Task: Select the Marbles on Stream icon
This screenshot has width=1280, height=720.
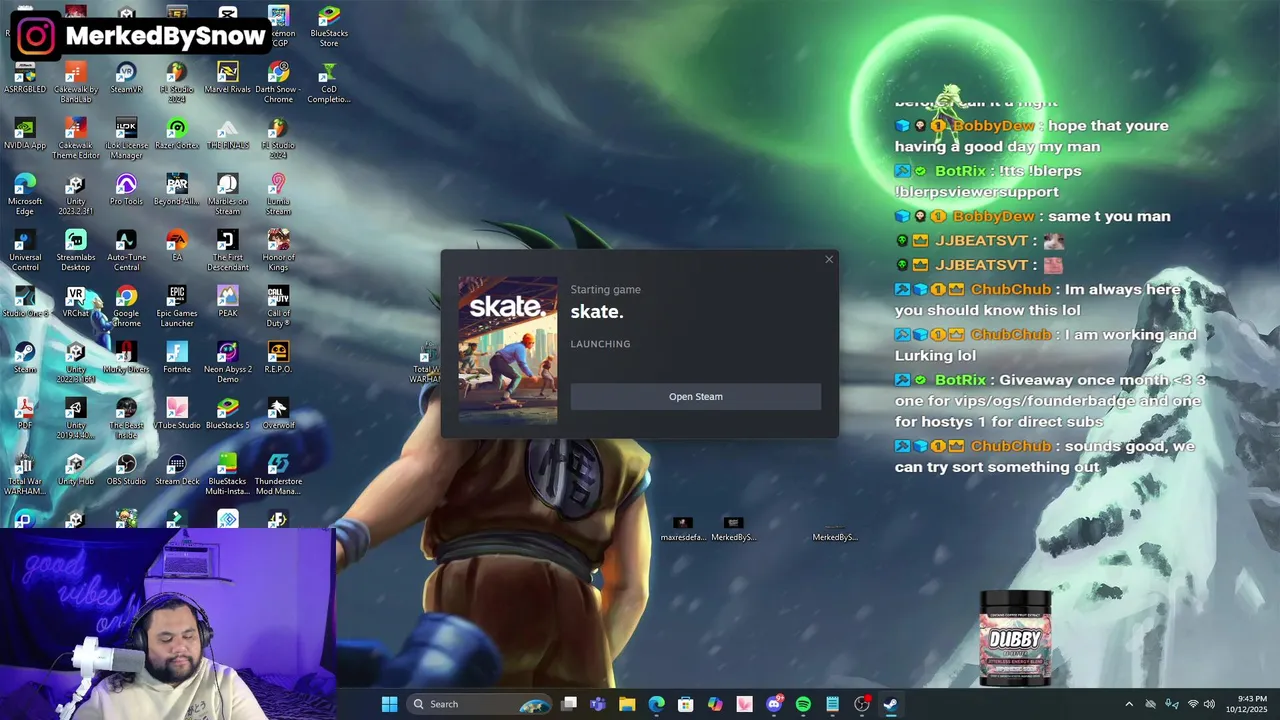Action: (227, 194)
